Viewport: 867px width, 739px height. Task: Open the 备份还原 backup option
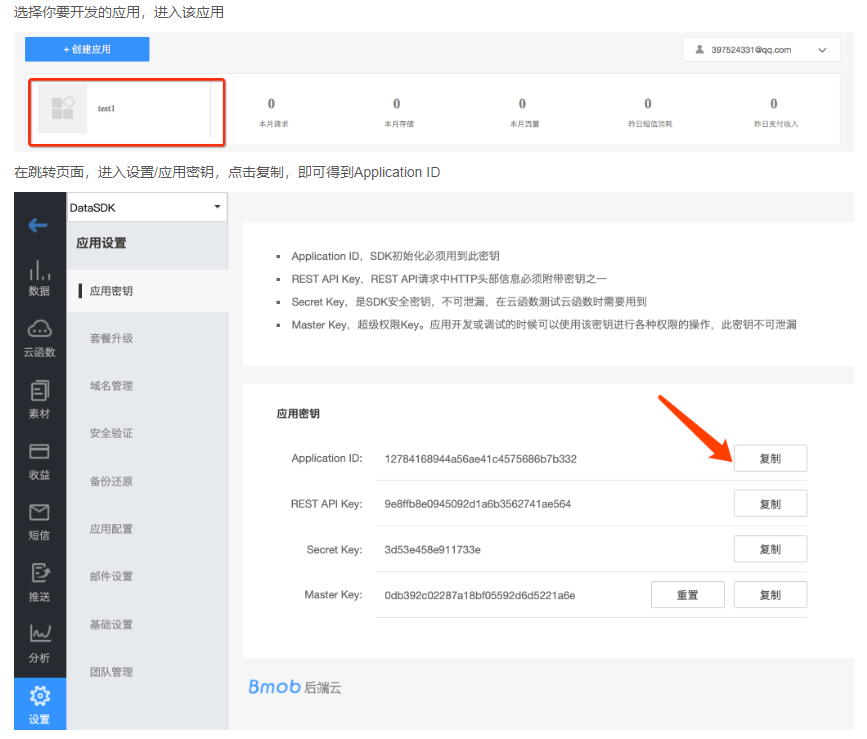pyautogui.click(x=112, y=481)
